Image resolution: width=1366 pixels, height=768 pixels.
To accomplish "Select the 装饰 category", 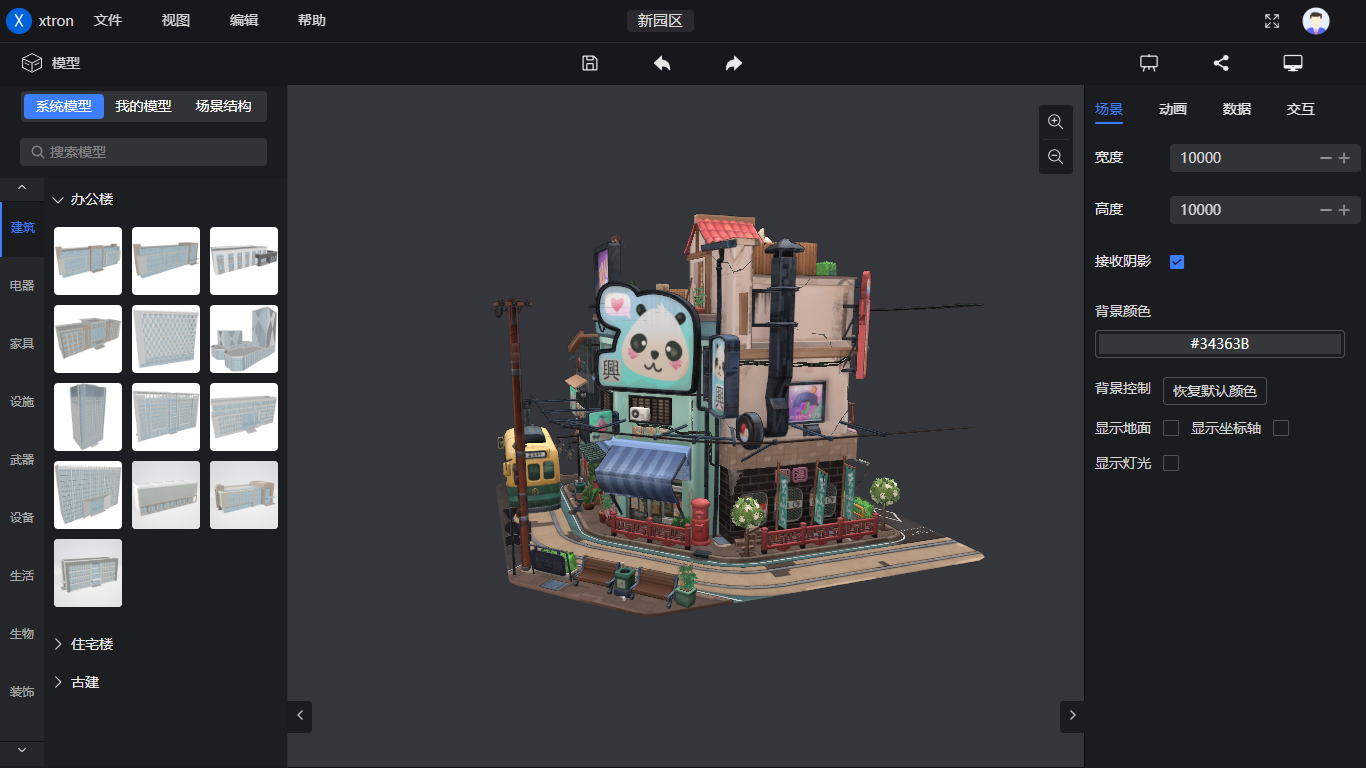I will (22, 692).
